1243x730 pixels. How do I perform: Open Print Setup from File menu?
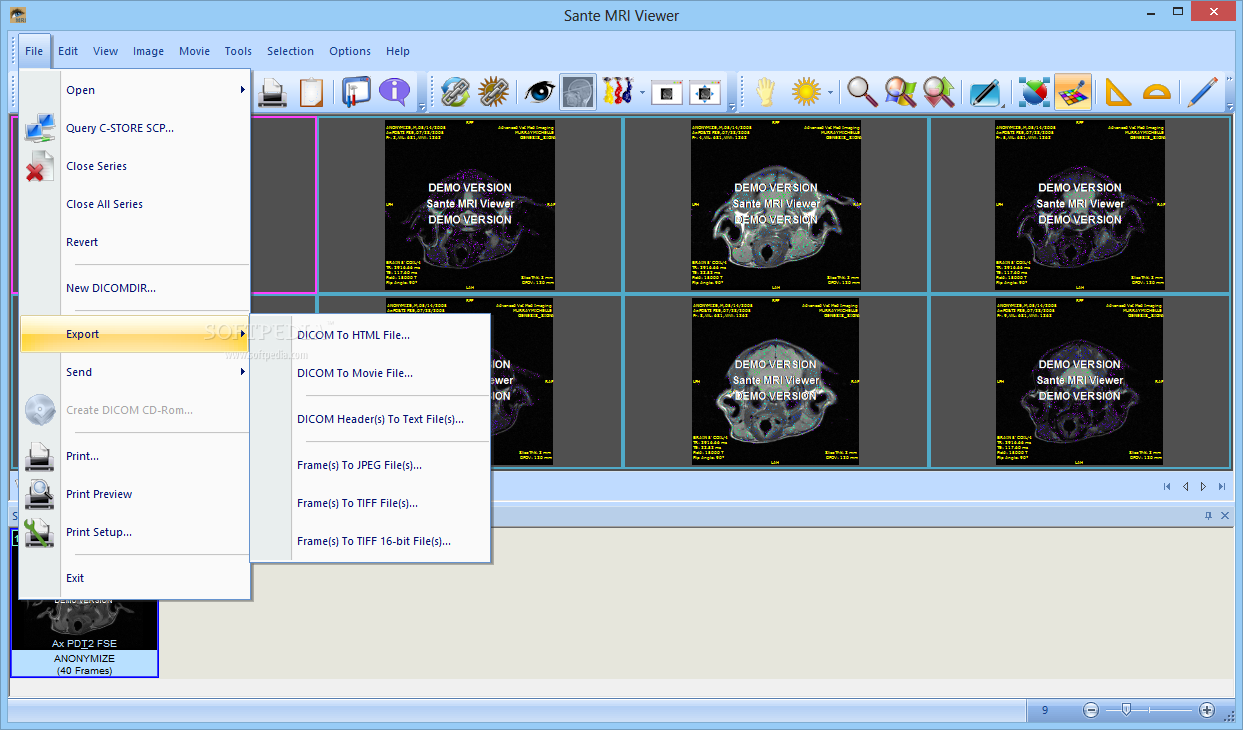click(135, 532)
